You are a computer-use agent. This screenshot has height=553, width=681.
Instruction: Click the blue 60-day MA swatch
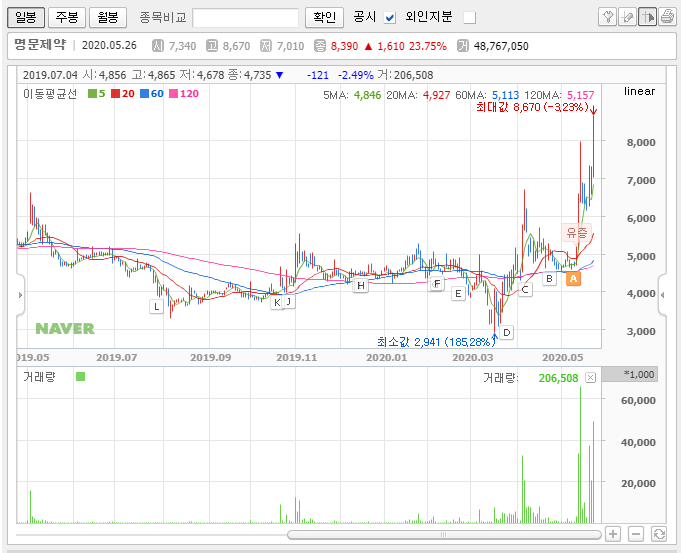[x=145, y=93]
